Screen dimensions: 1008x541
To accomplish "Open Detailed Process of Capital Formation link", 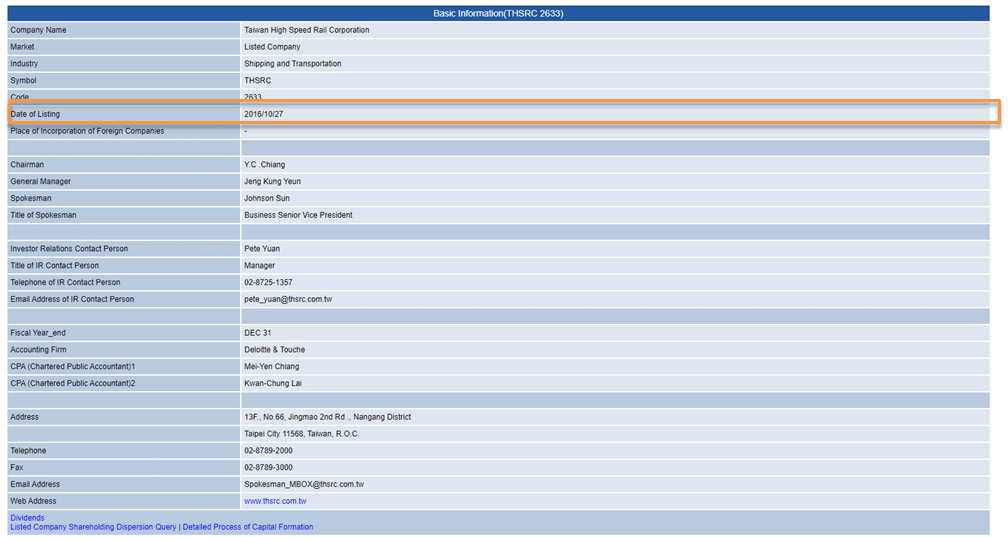I will [247, 527].
